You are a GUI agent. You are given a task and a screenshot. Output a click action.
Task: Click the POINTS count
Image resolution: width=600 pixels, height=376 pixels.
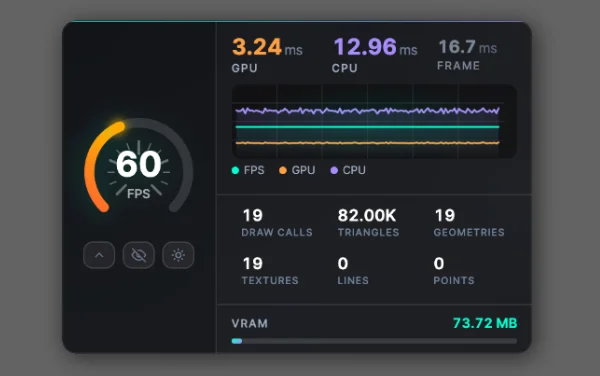(x=439, y=264)
